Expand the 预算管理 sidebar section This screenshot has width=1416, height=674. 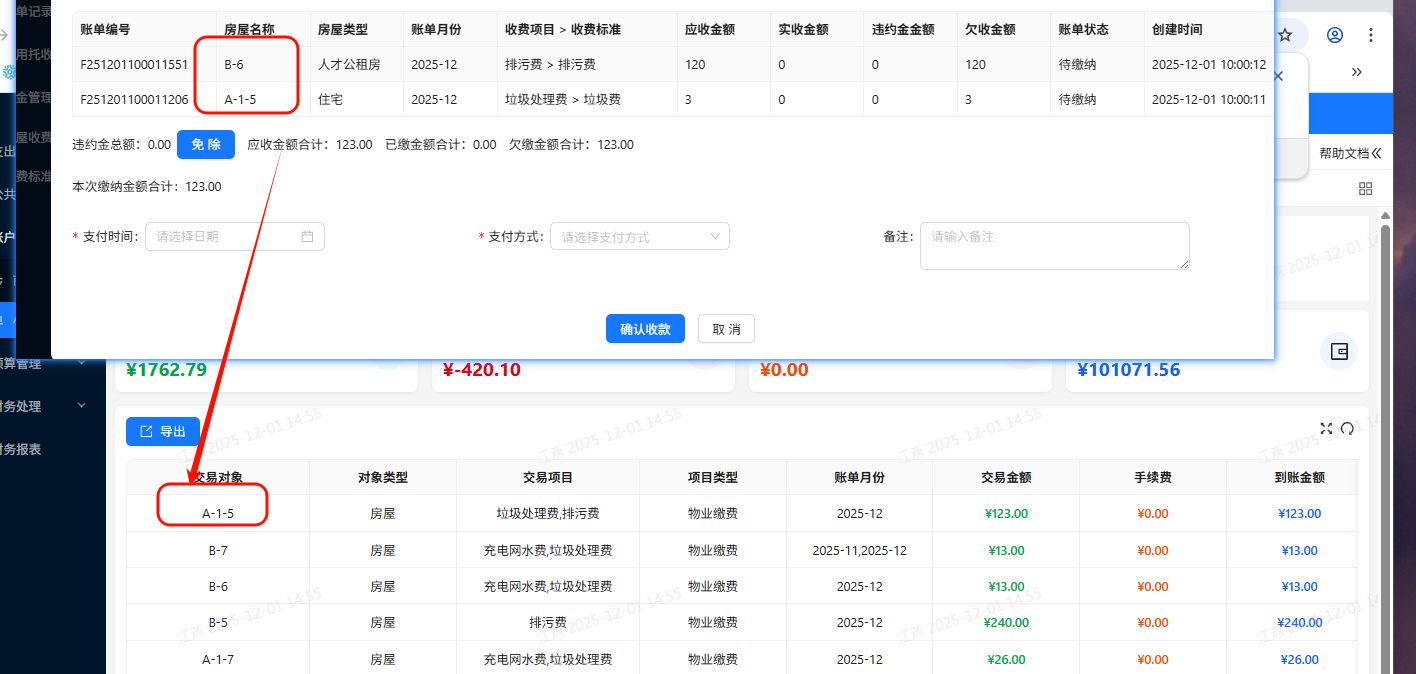point(40,363)
